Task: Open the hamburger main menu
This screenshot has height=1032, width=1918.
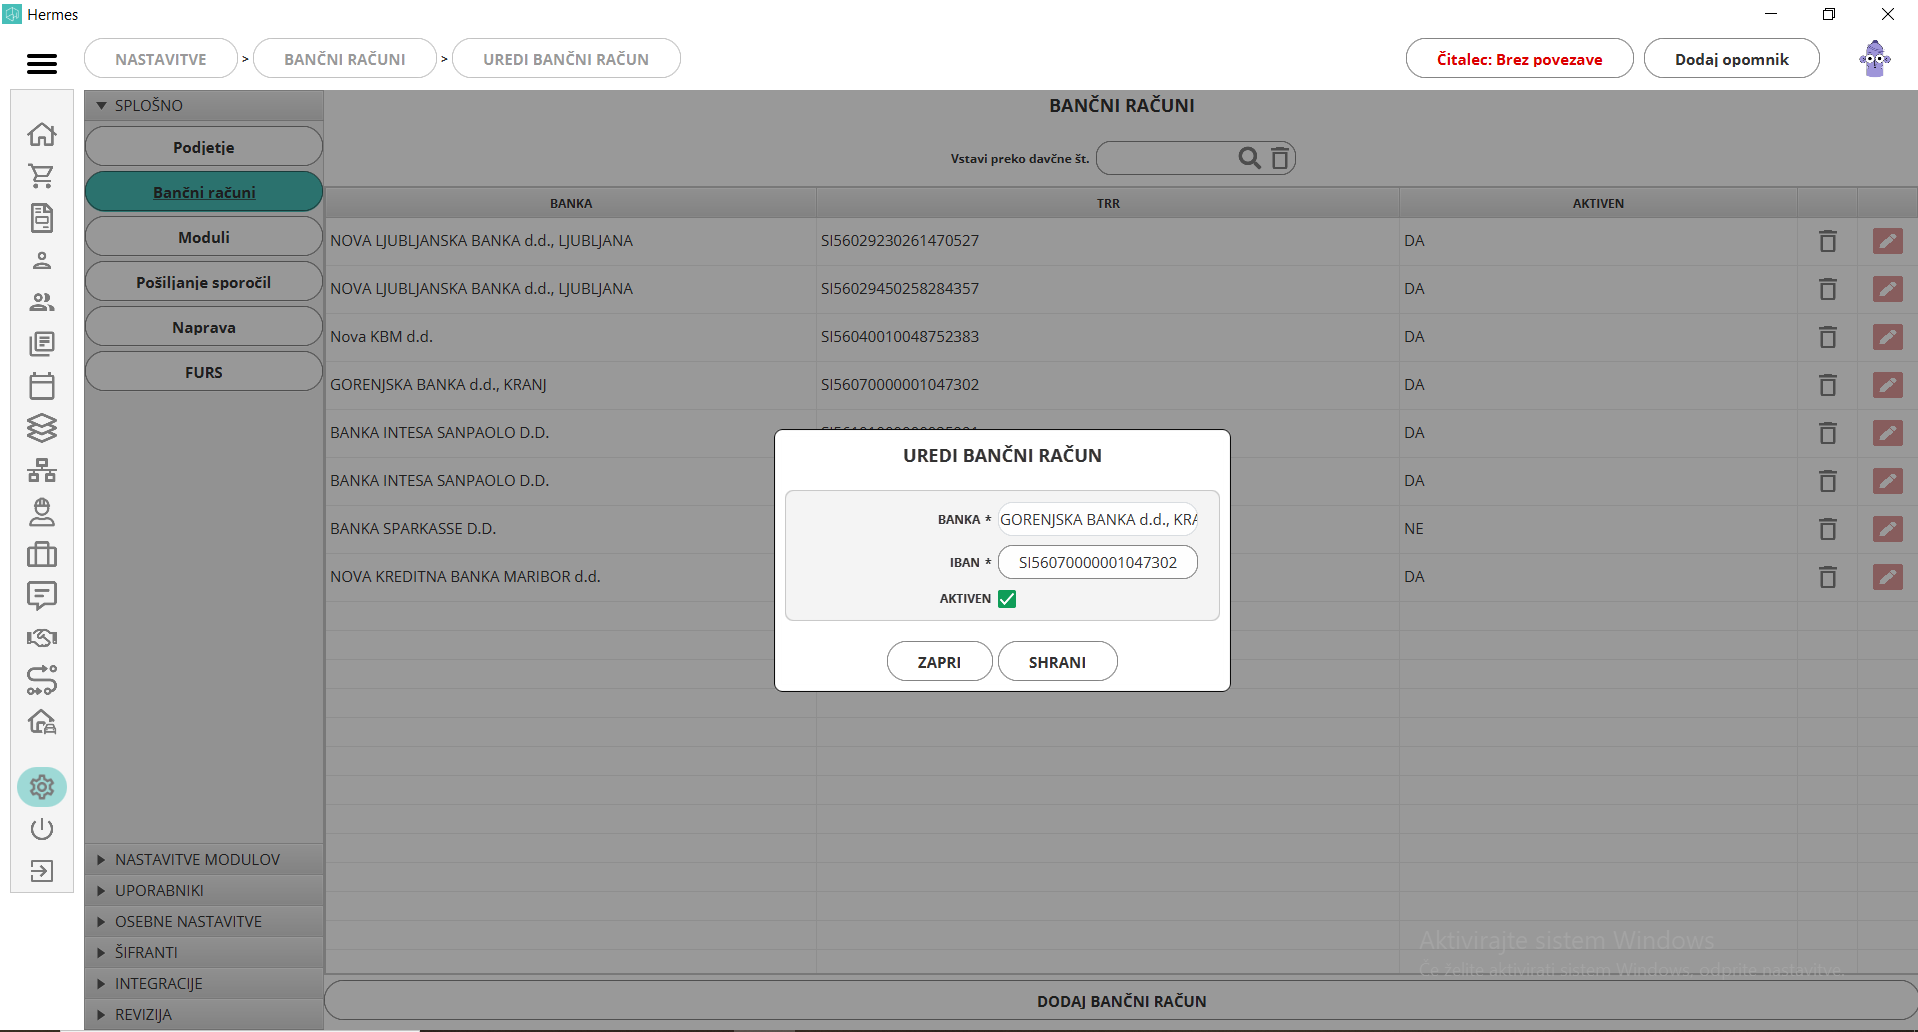Action: [42, 64]
